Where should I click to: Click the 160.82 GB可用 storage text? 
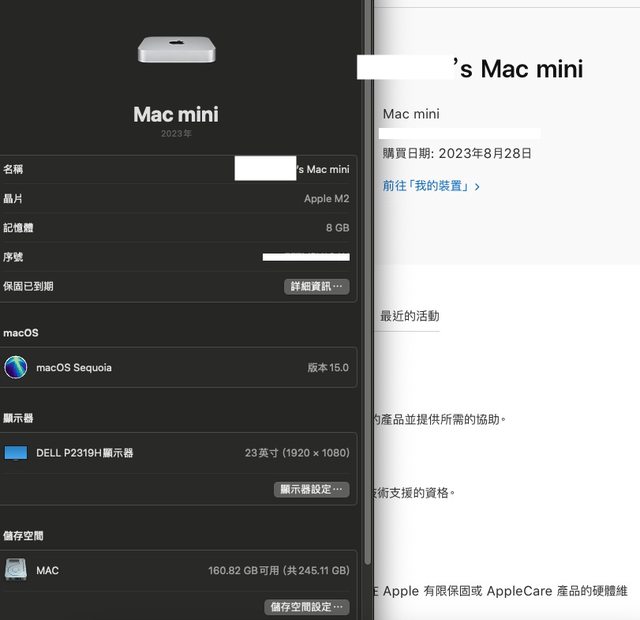click(278, 571)
